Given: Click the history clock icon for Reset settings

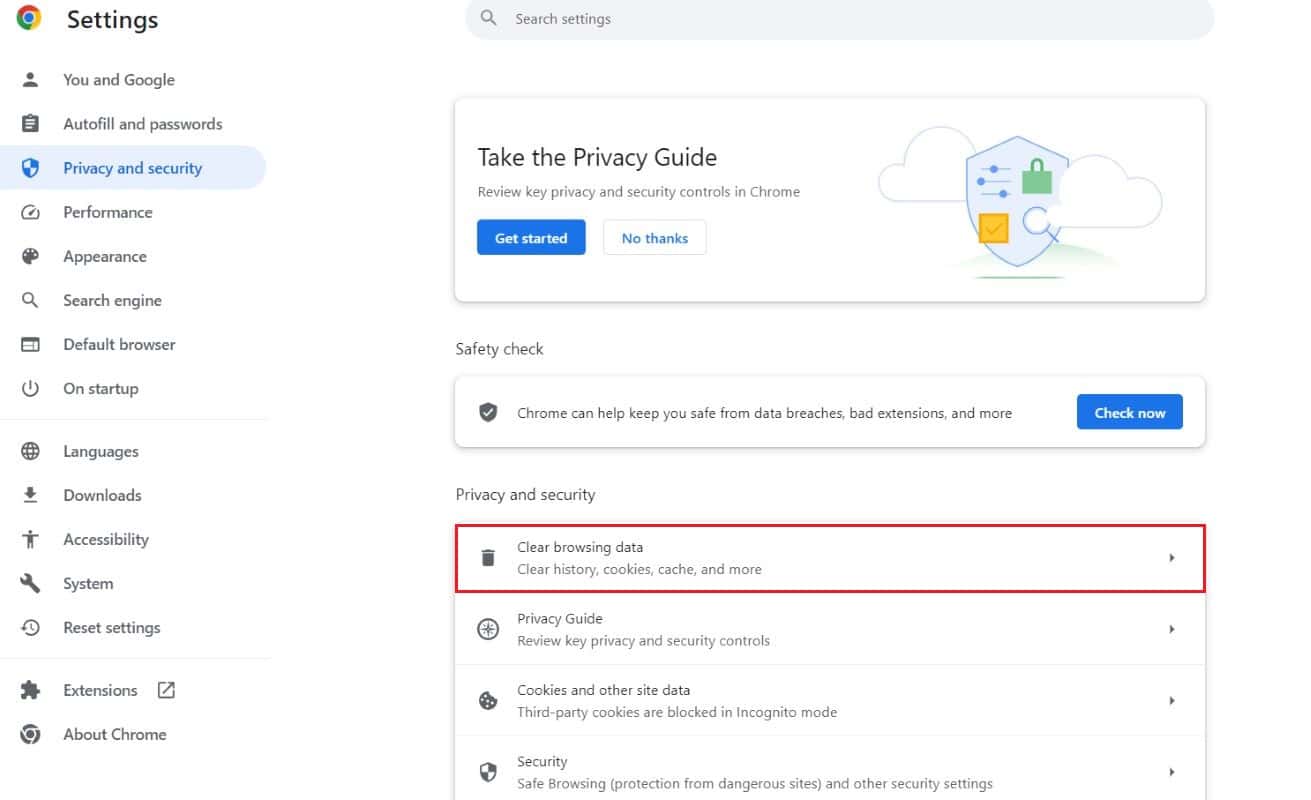Looking at the screenshot, I should pyautogui.click(x=30, y=627).
